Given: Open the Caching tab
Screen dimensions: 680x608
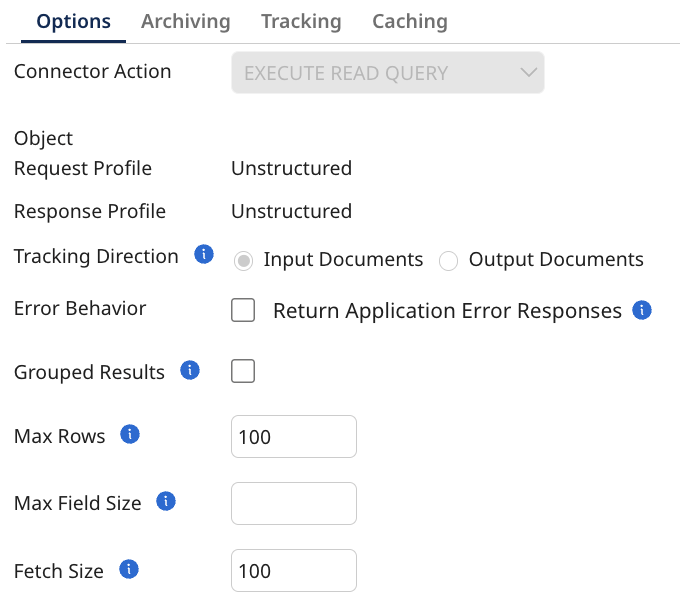Looking at the screenshot, I should (410, 21).
